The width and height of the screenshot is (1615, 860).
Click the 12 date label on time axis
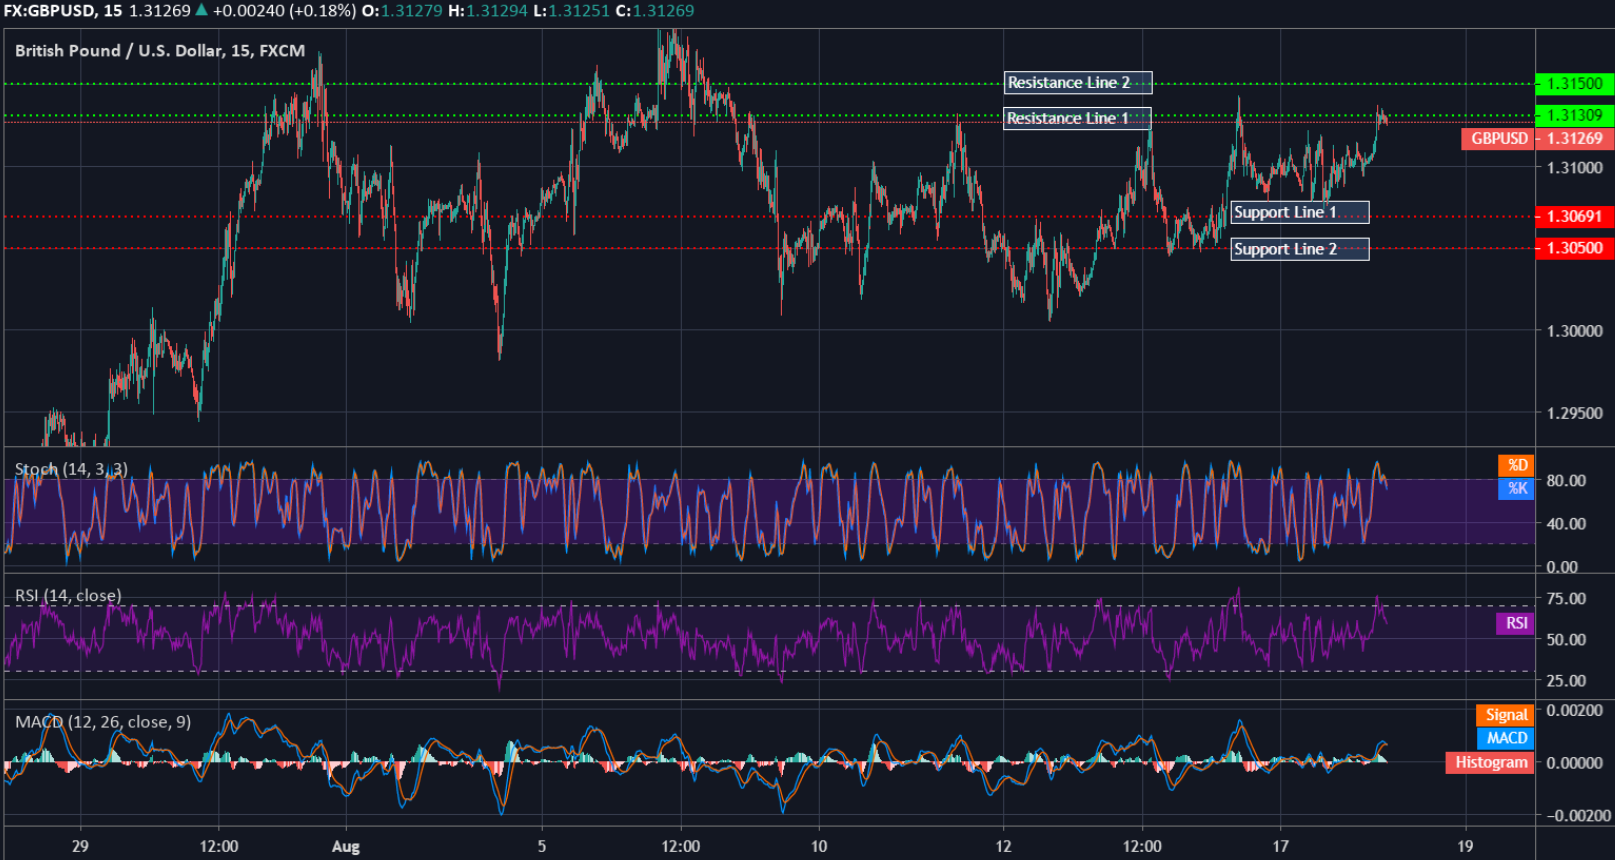tap(1003, 846)
